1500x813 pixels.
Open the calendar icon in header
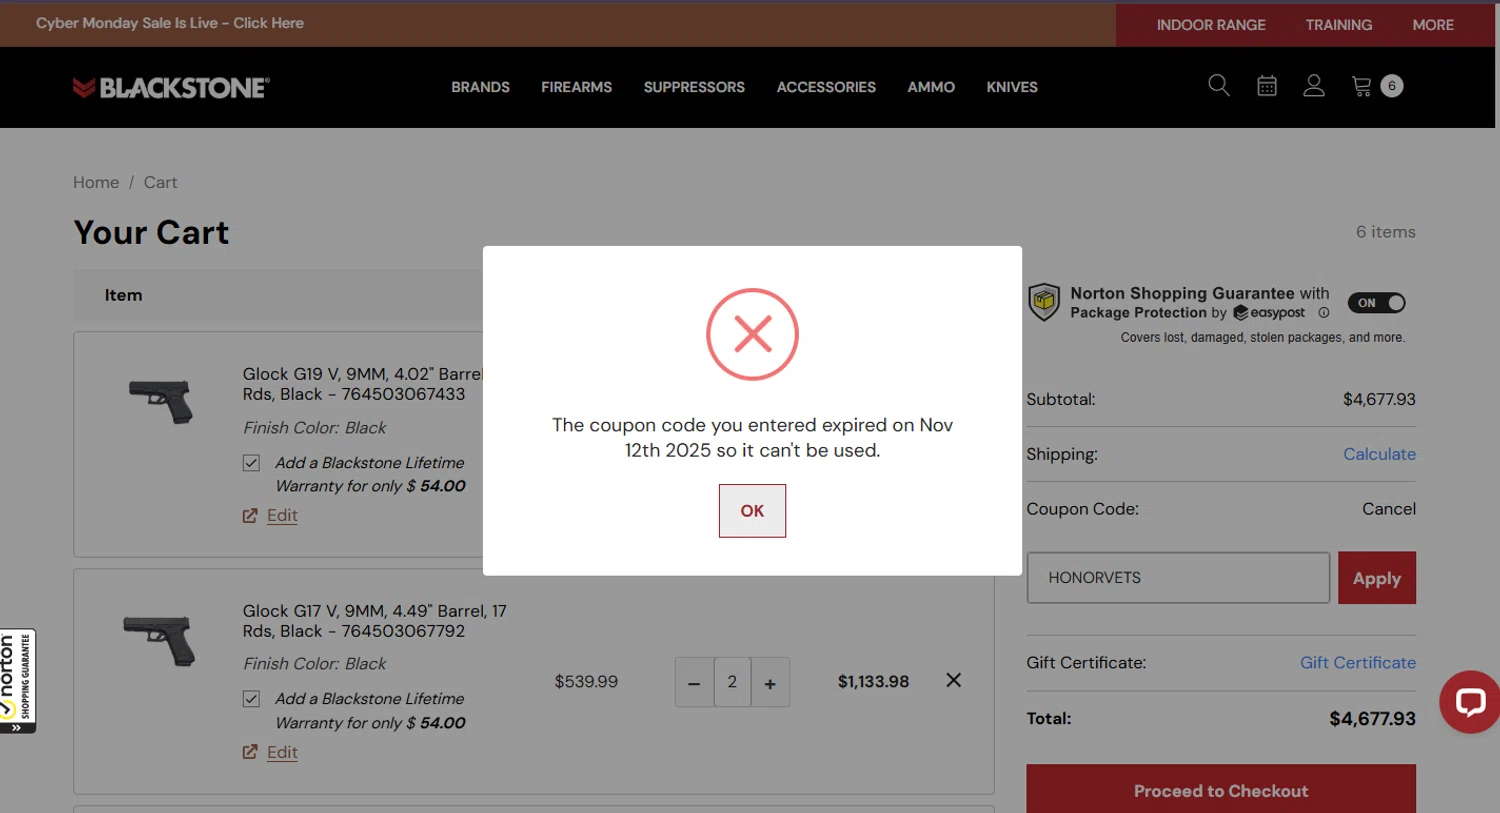1267,86
